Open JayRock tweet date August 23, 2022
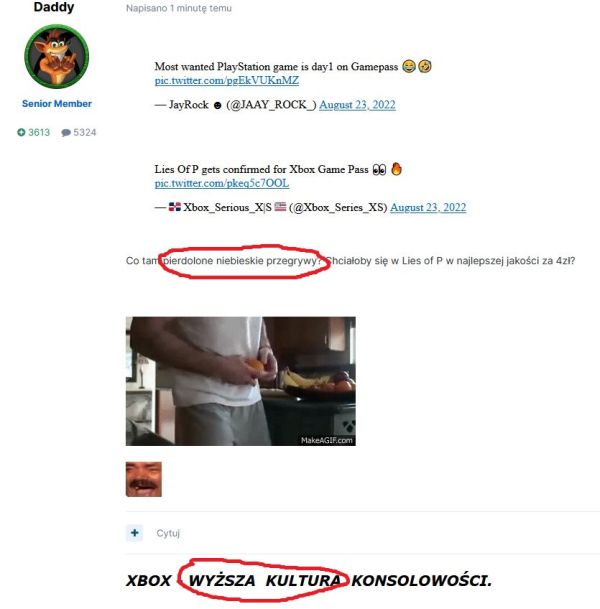This screenshot has height=609, width=600. tap(357, 105)
